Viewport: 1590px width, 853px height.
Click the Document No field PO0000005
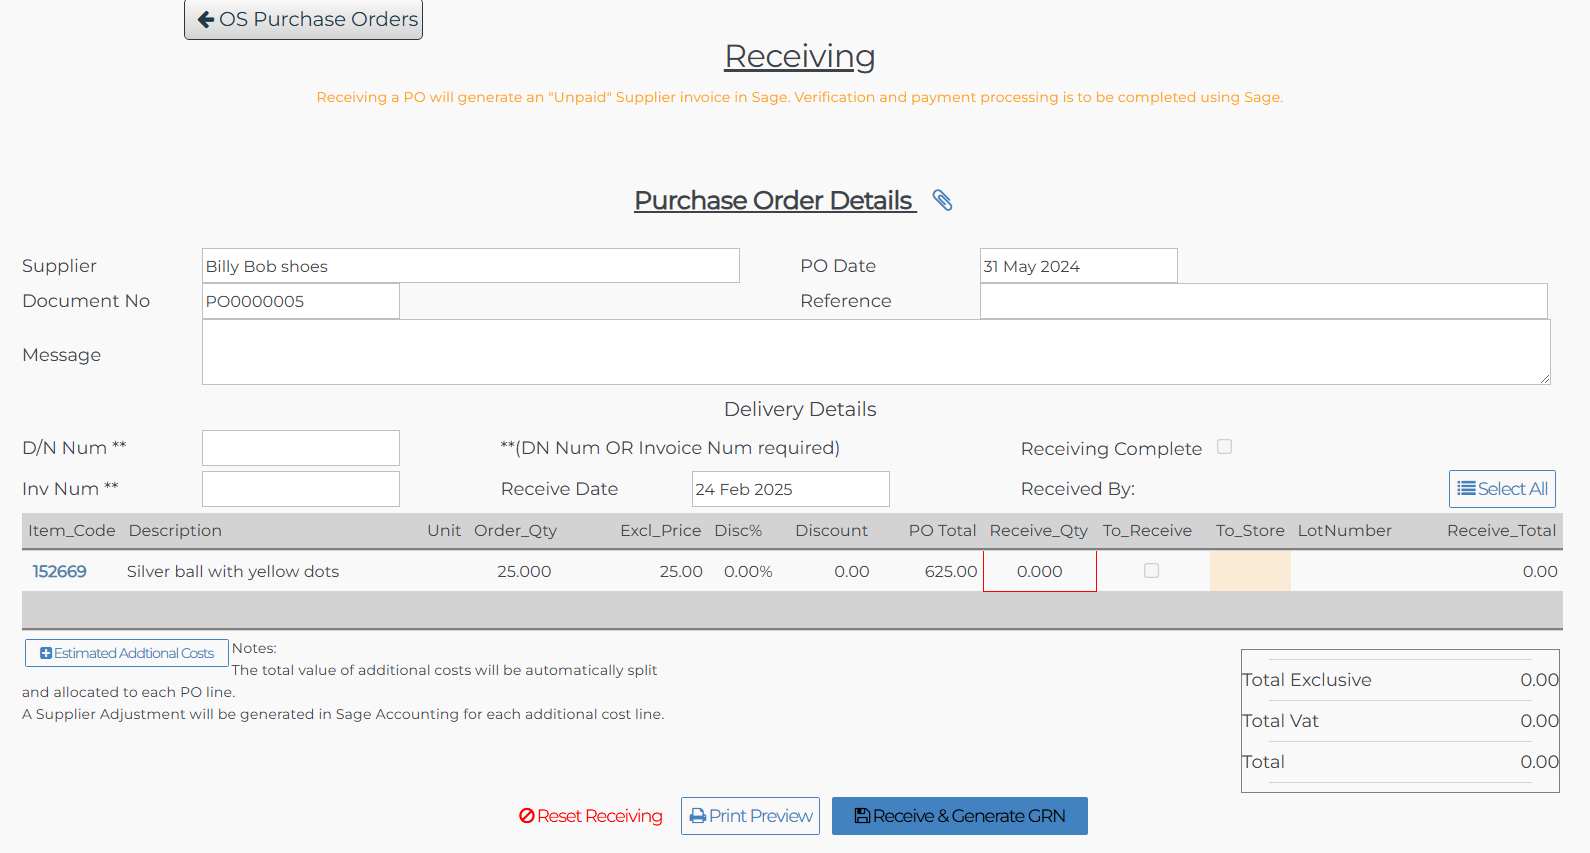tap(301, 301)
